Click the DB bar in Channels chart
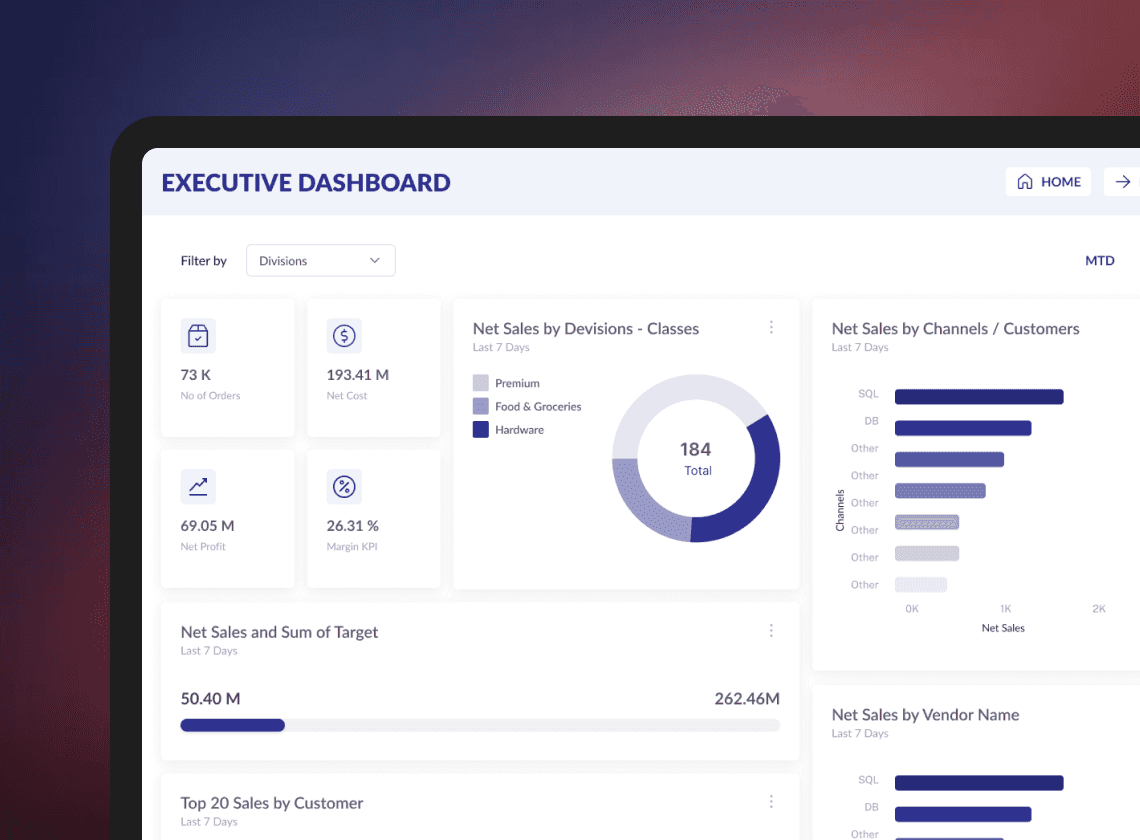 963,428
